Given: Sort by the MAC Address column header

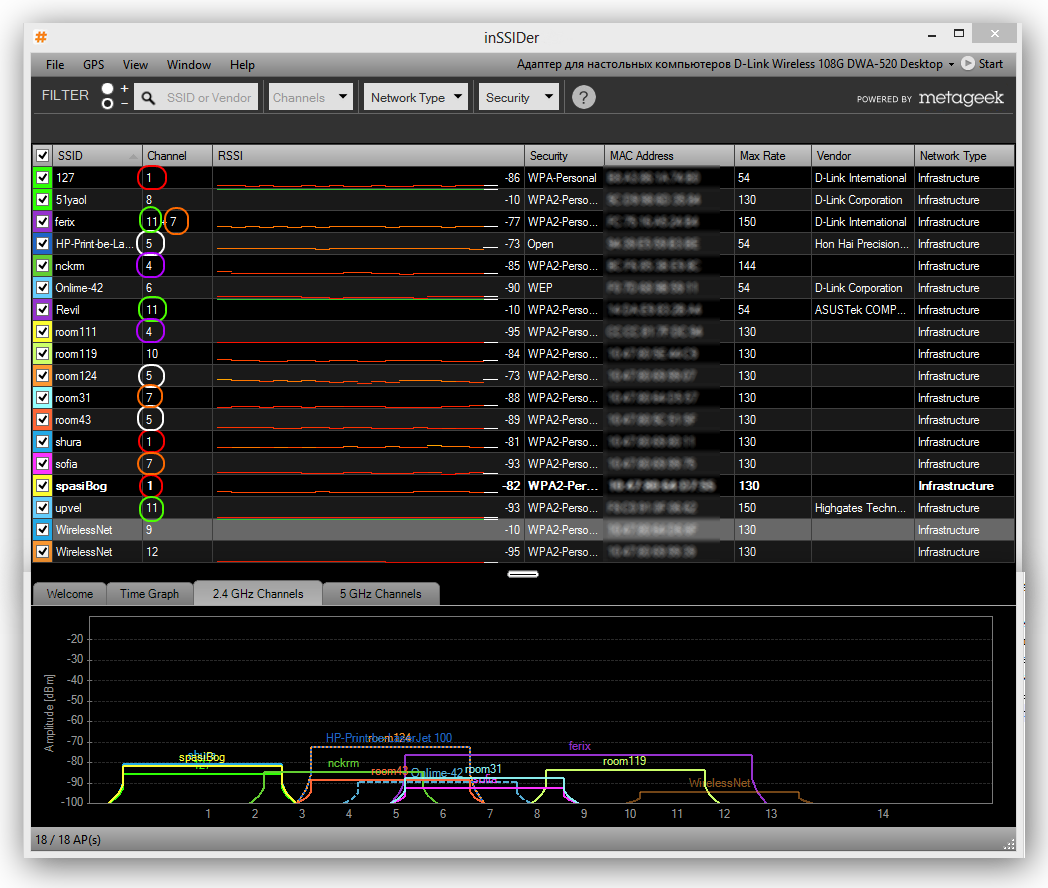Looking at the screenshot, I should (x=670, y=156).
